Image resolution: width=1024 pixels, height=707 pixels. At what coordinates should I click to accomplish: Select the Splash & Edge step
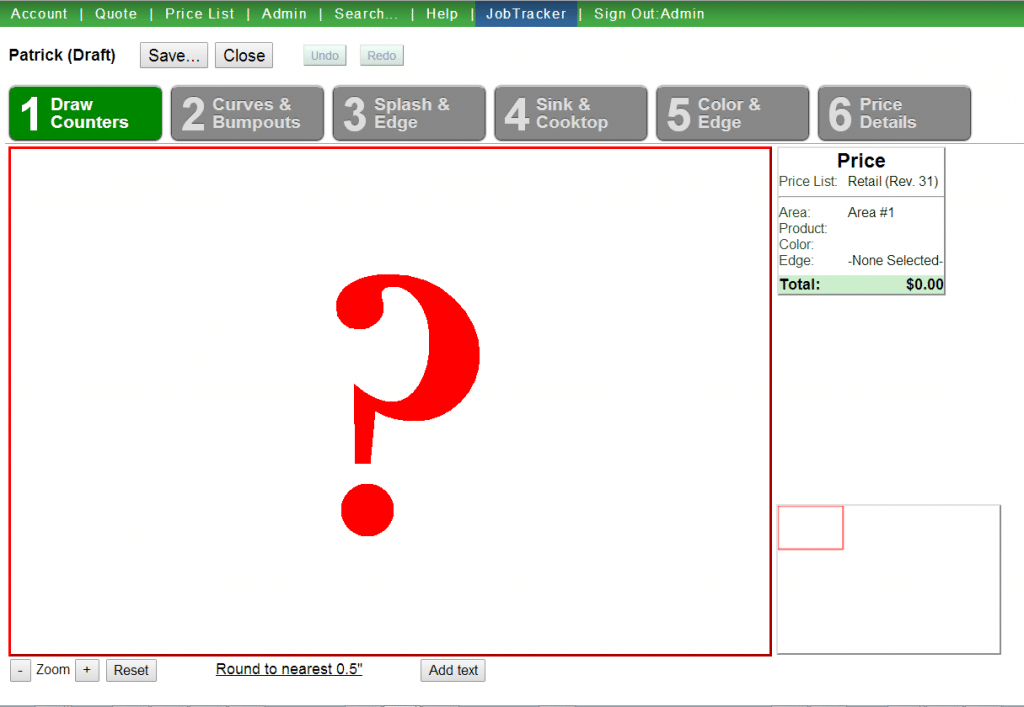click(409, 113)
